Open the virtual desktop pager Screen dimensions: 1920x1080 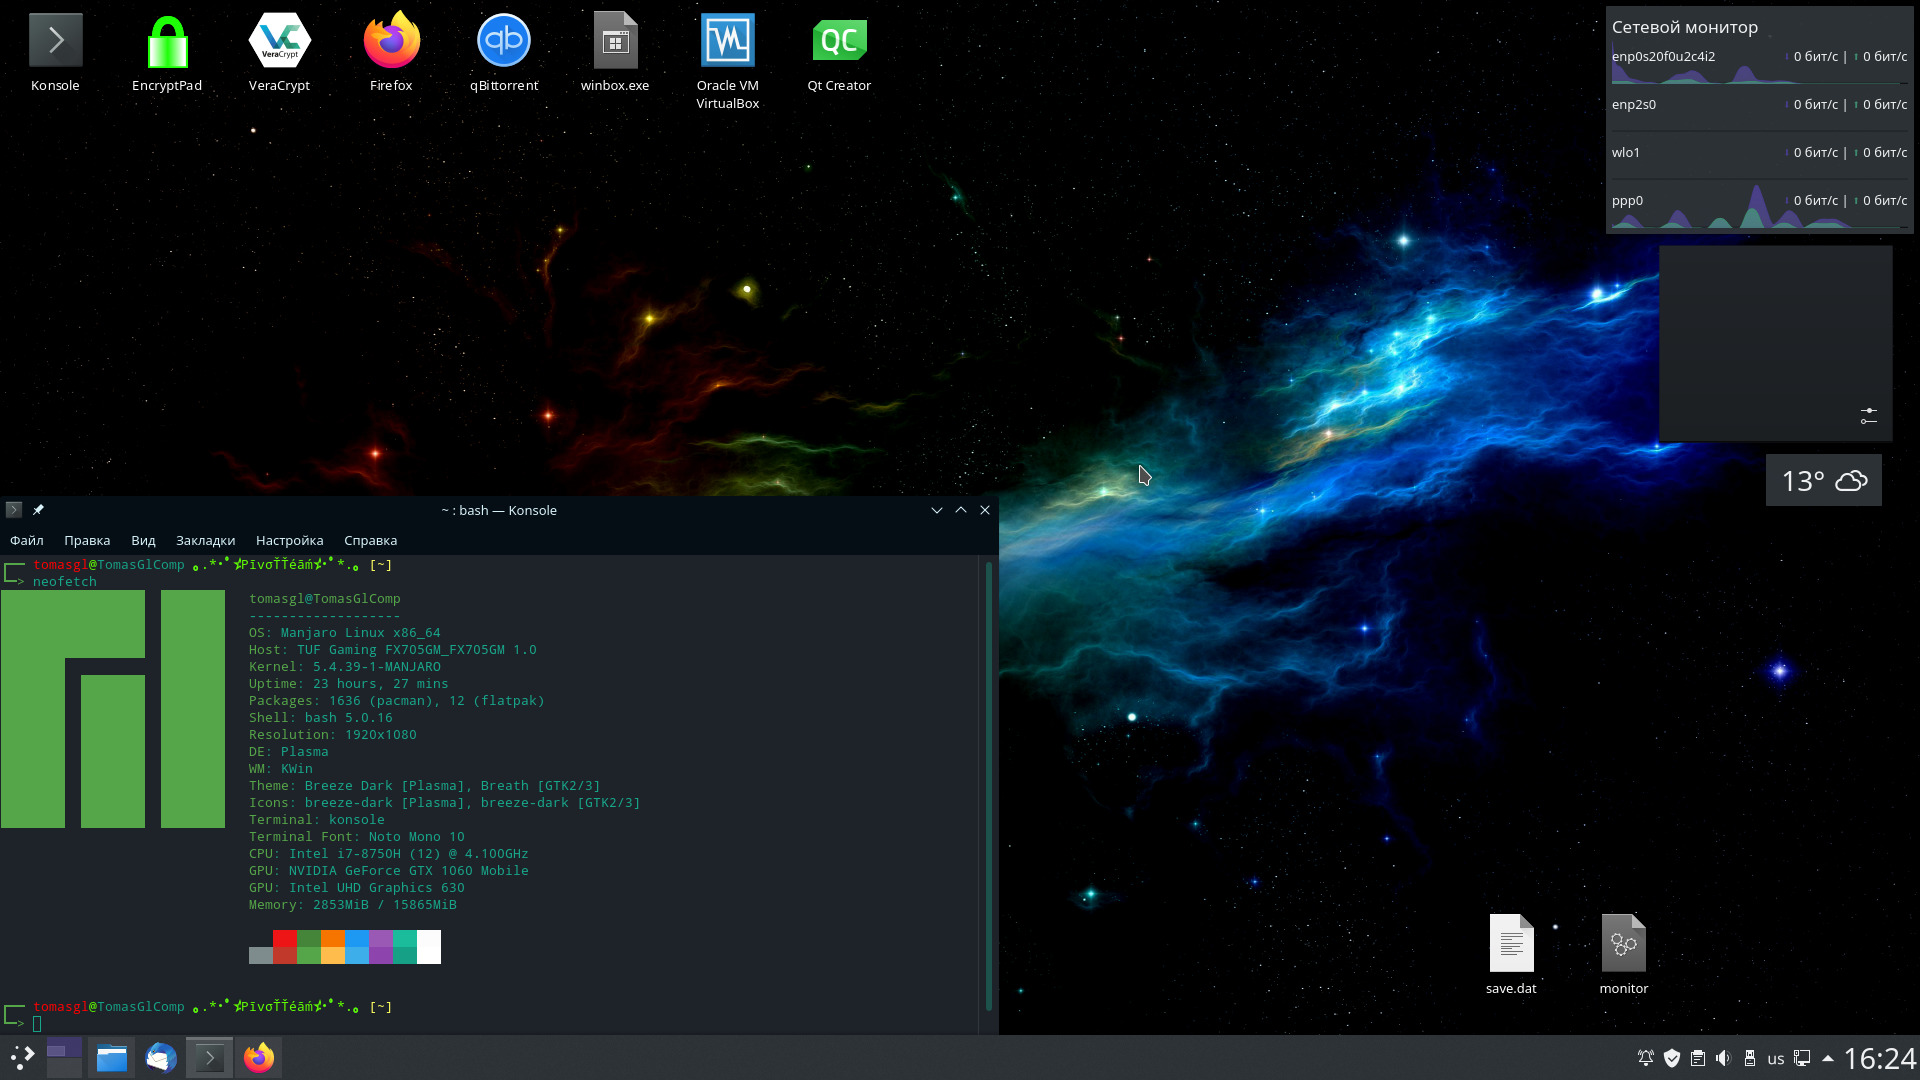64,1058
